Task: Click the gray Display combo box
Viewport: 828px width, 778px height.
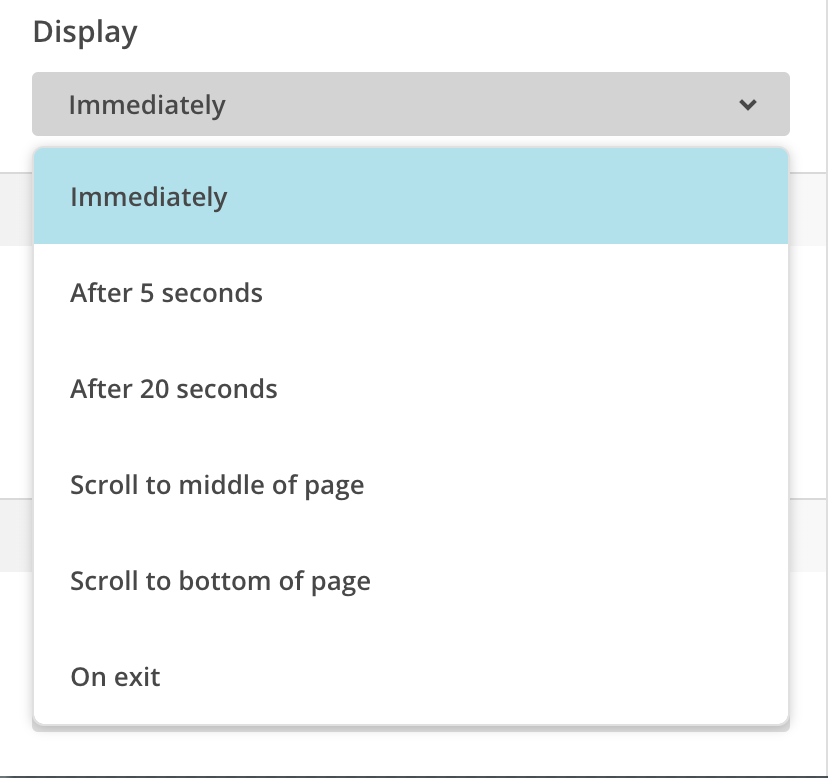Action: (x=410, y=104)
